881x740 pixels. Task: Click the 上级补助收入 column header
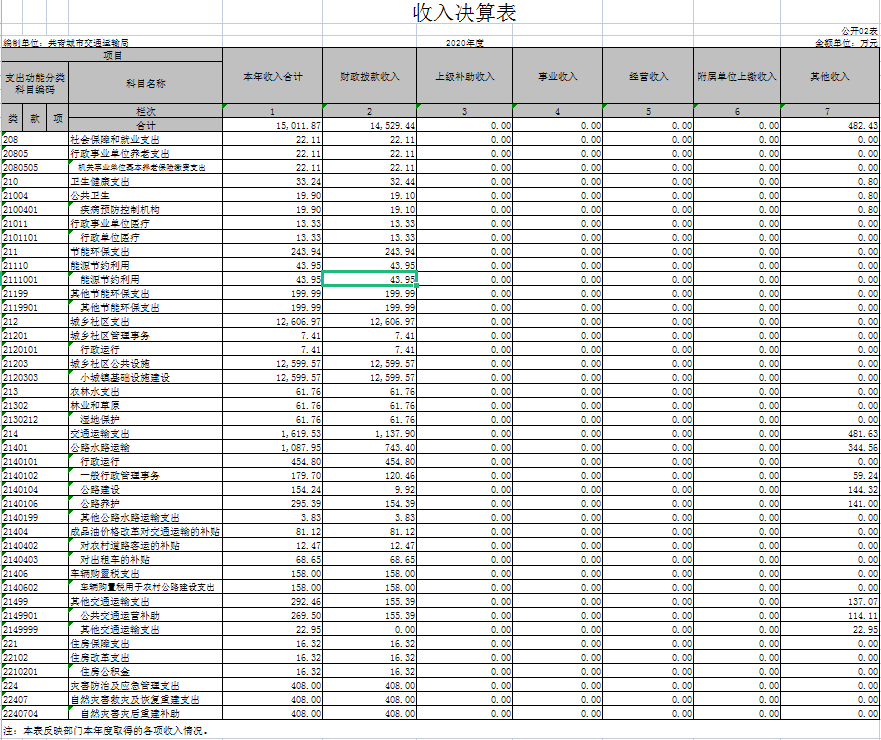[464, 76]
